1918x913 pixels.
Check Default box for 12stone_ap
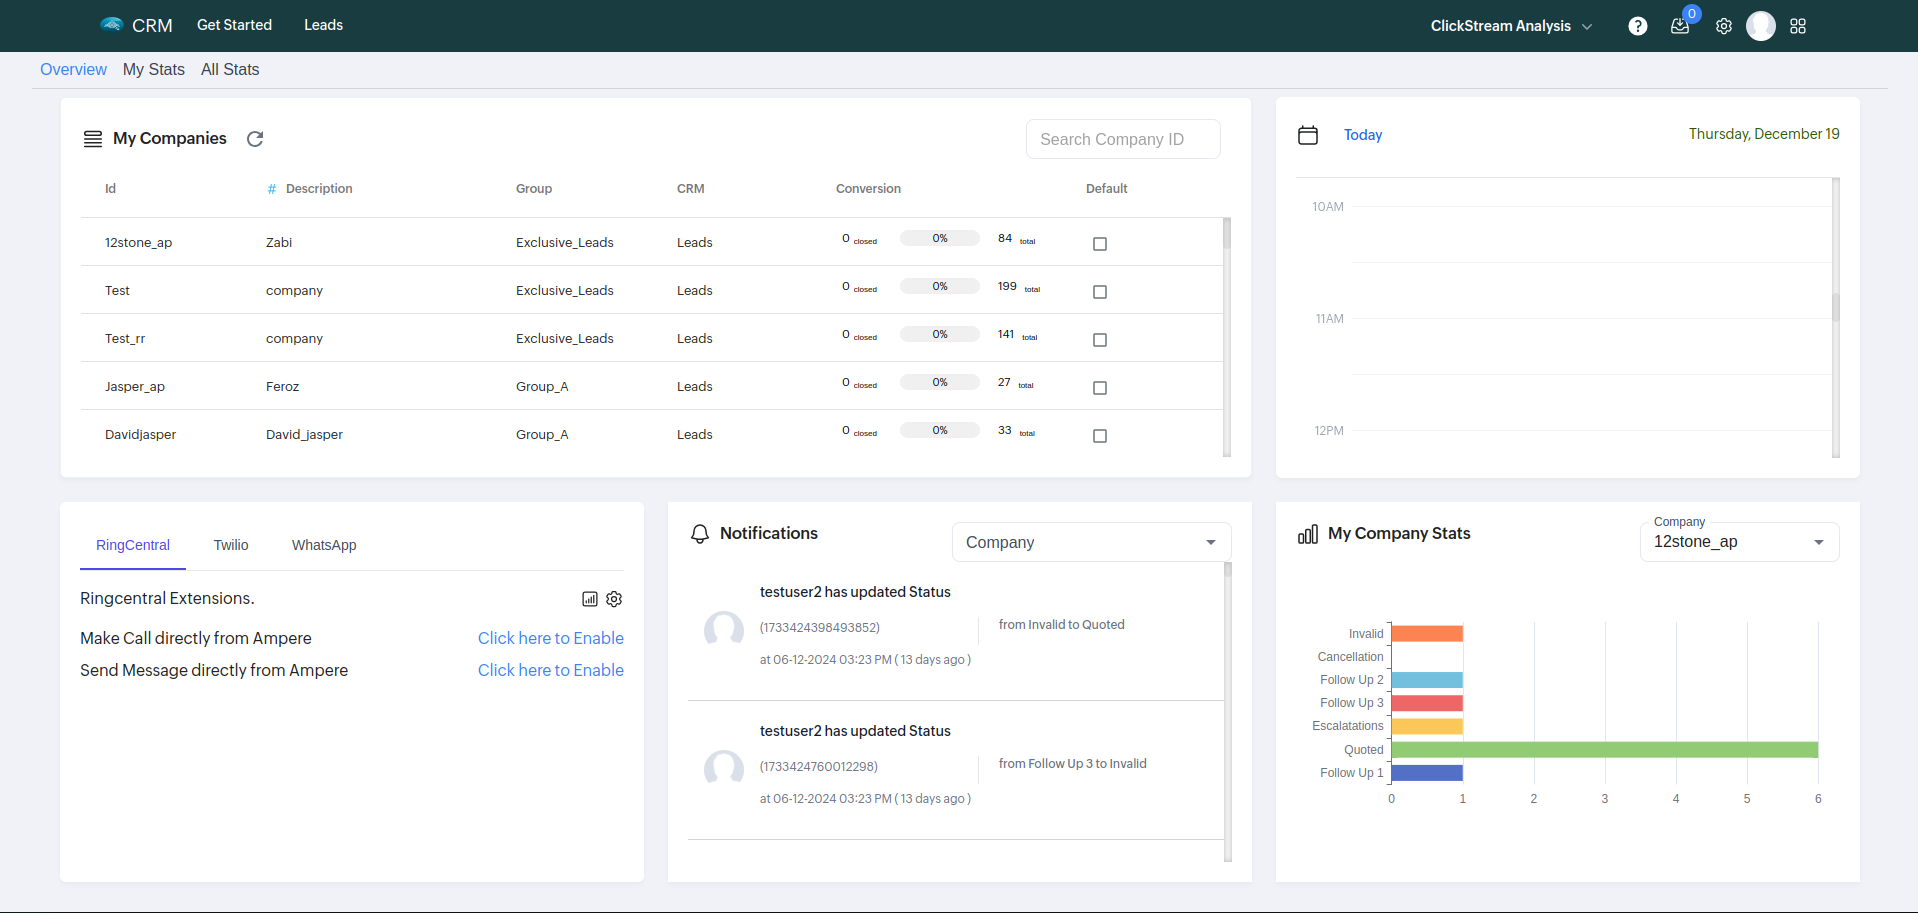(1100, 244)
